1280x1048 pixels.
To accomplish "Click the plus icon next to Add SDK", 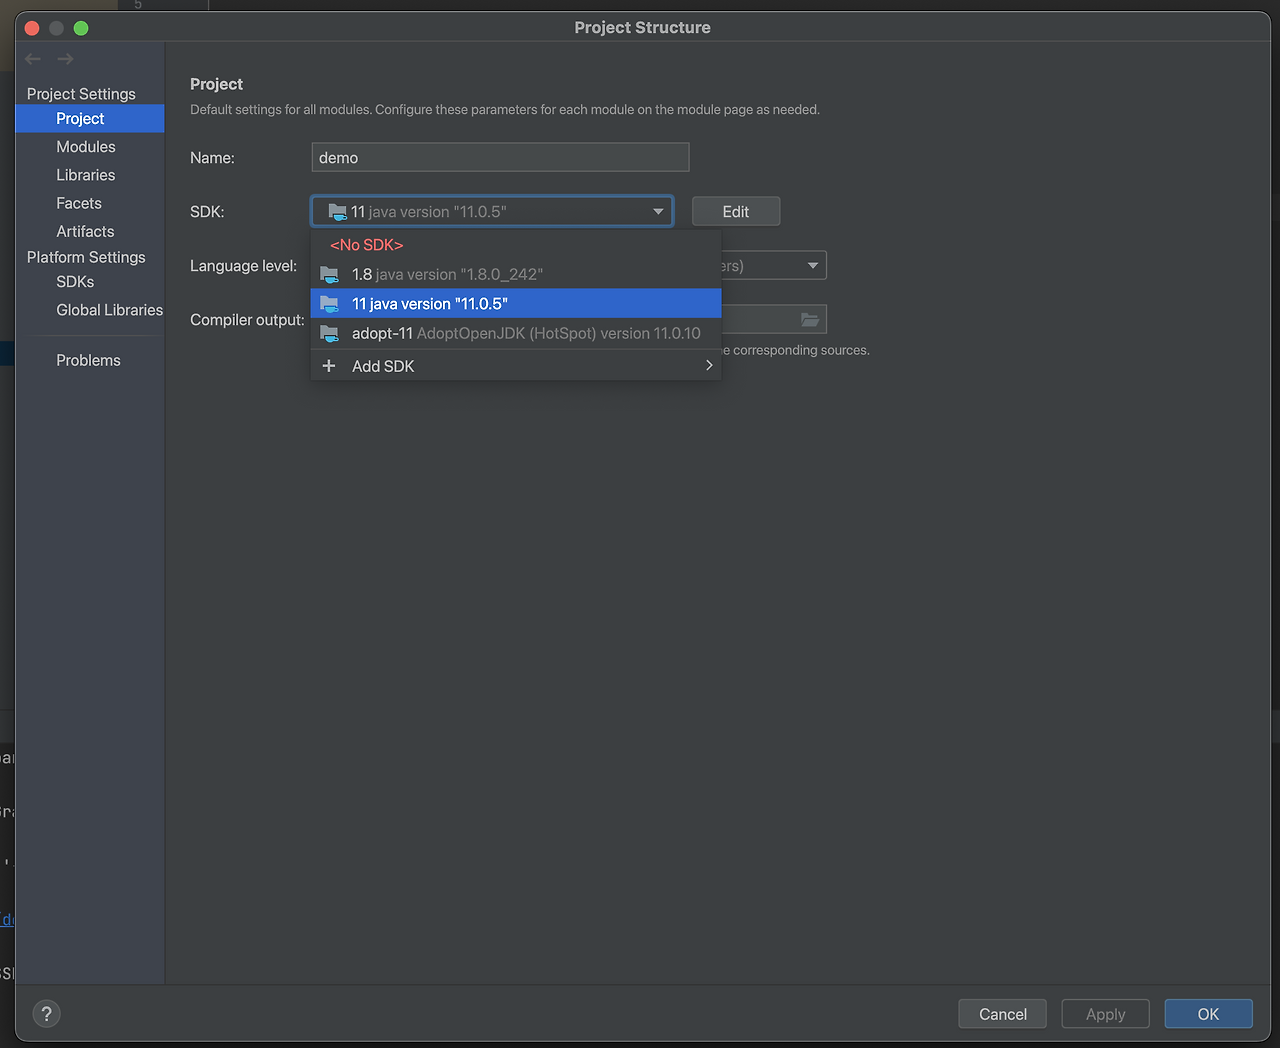I will coord(329,366).
